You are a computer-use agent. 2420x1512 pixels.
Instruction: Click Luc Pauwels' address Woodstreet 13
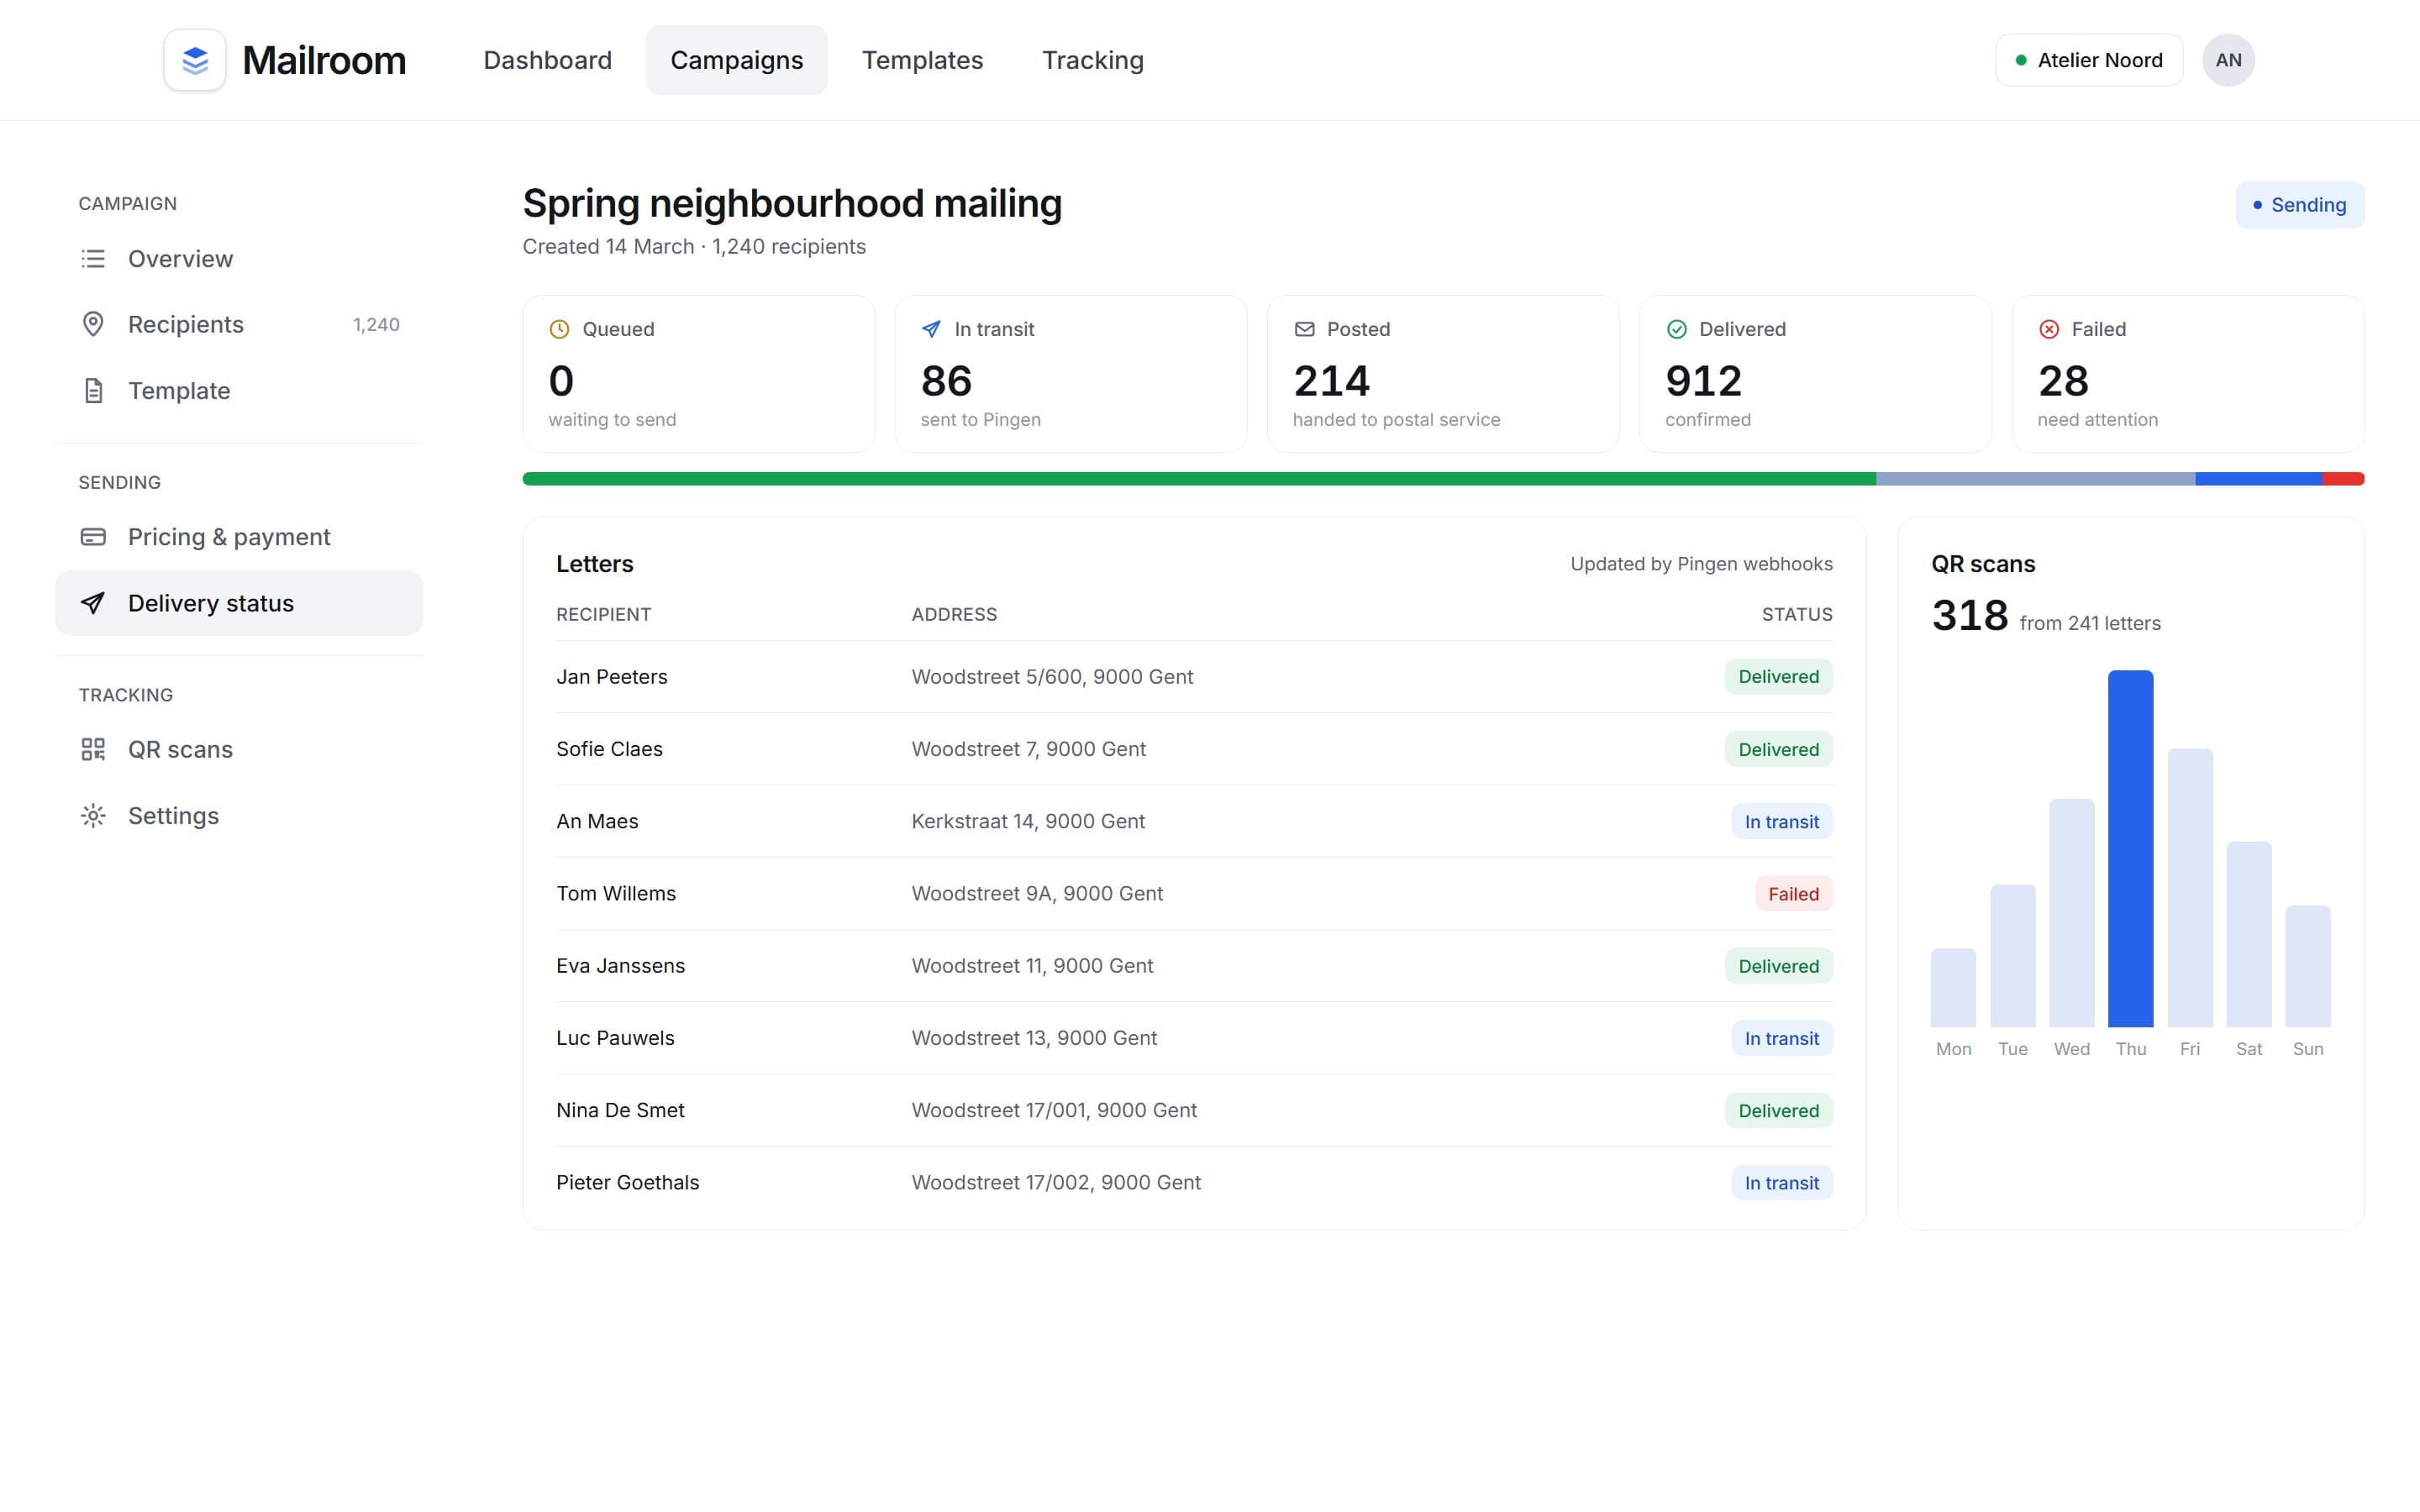pyautogui.click(x=1034, y=1038)
